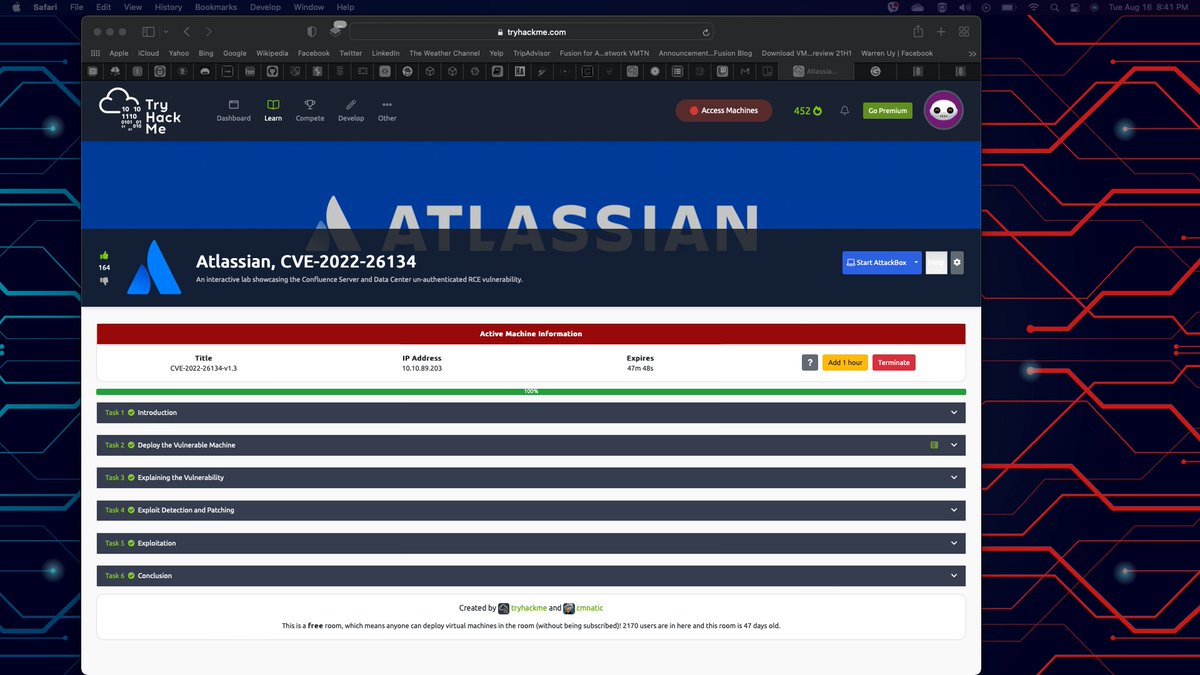Open the Develop nav item

(x=351, y=110)
